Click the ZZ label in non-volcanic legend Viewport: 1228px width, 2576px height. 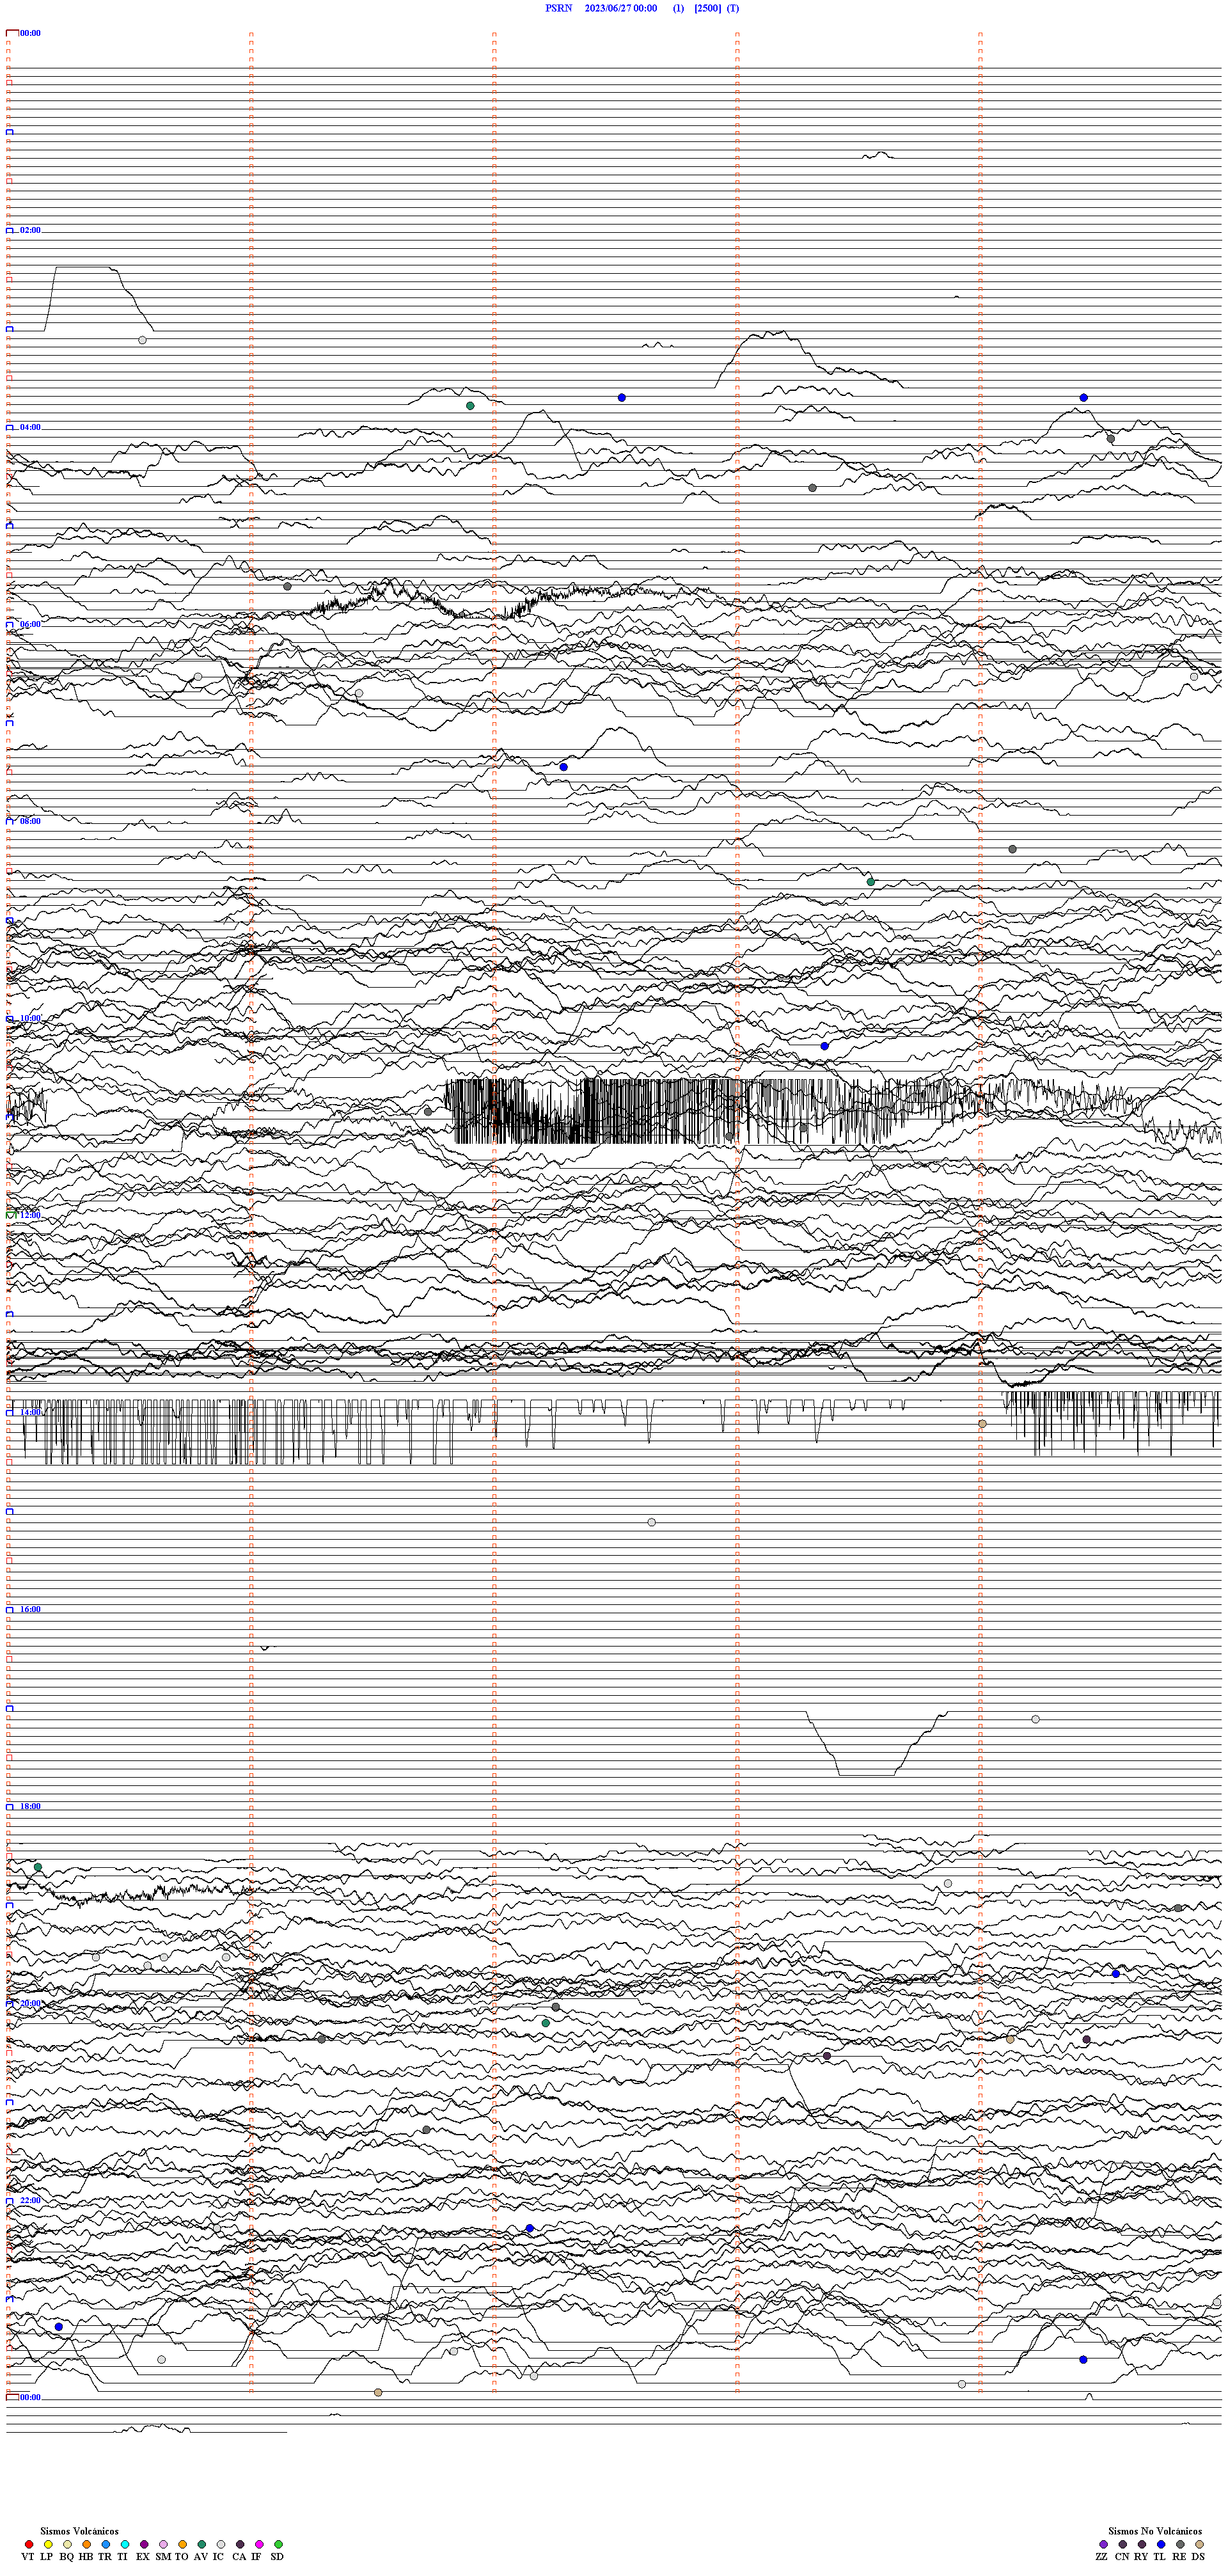click(1102, 2557)
